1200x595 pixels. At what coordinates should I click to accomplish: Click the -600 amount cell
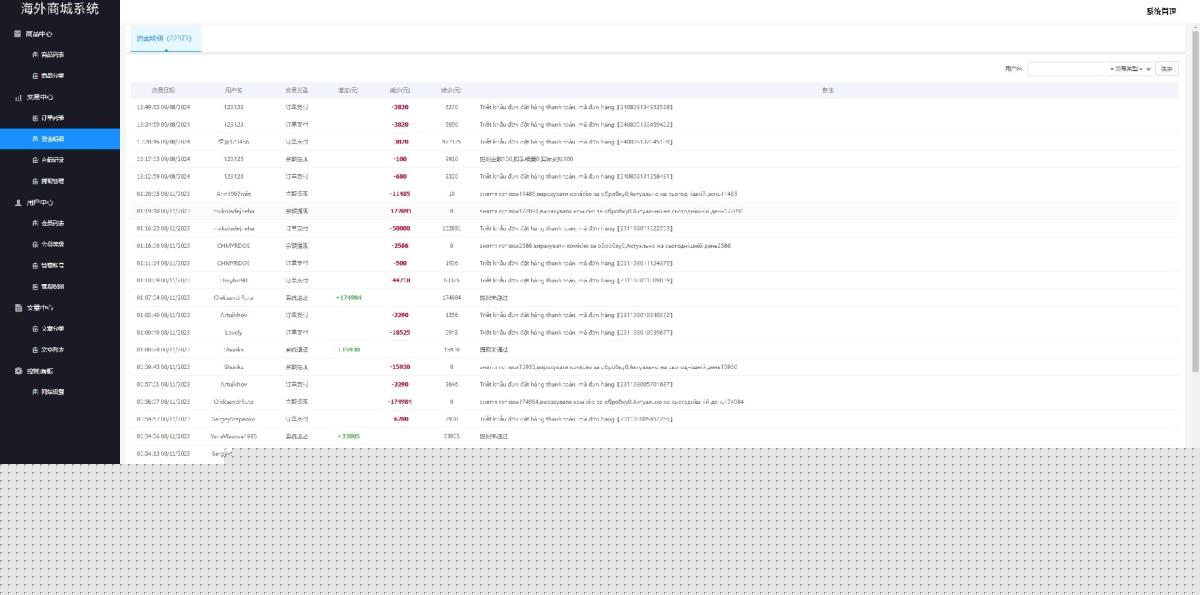click(400, 176)
